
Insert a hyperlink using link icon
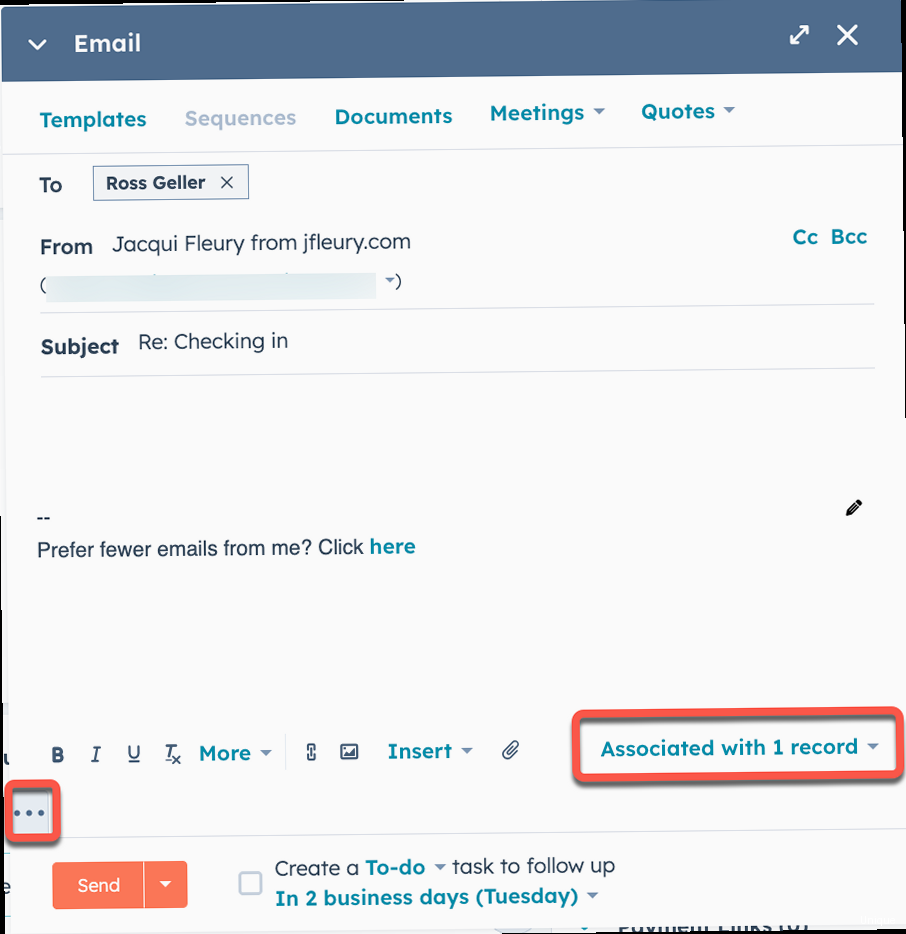[311, 752]
